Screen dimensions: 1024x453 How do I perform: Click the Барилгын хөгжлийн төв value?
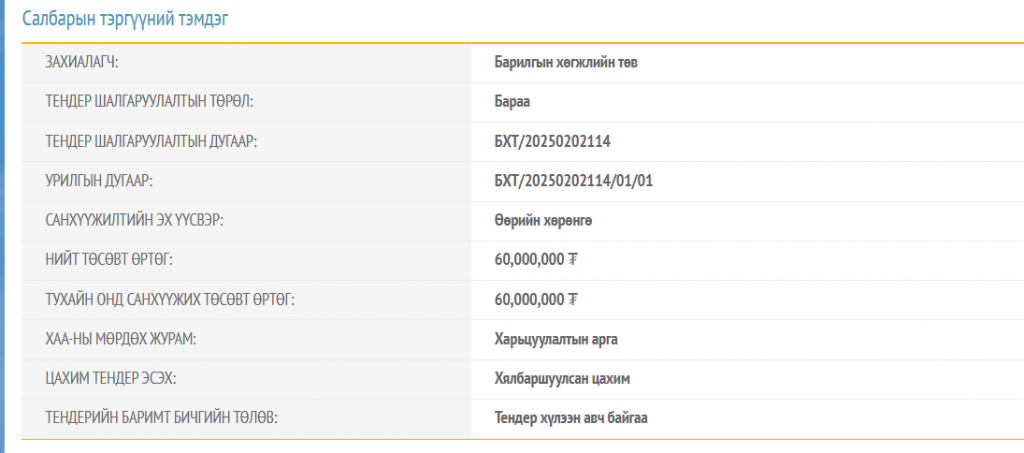565,62
